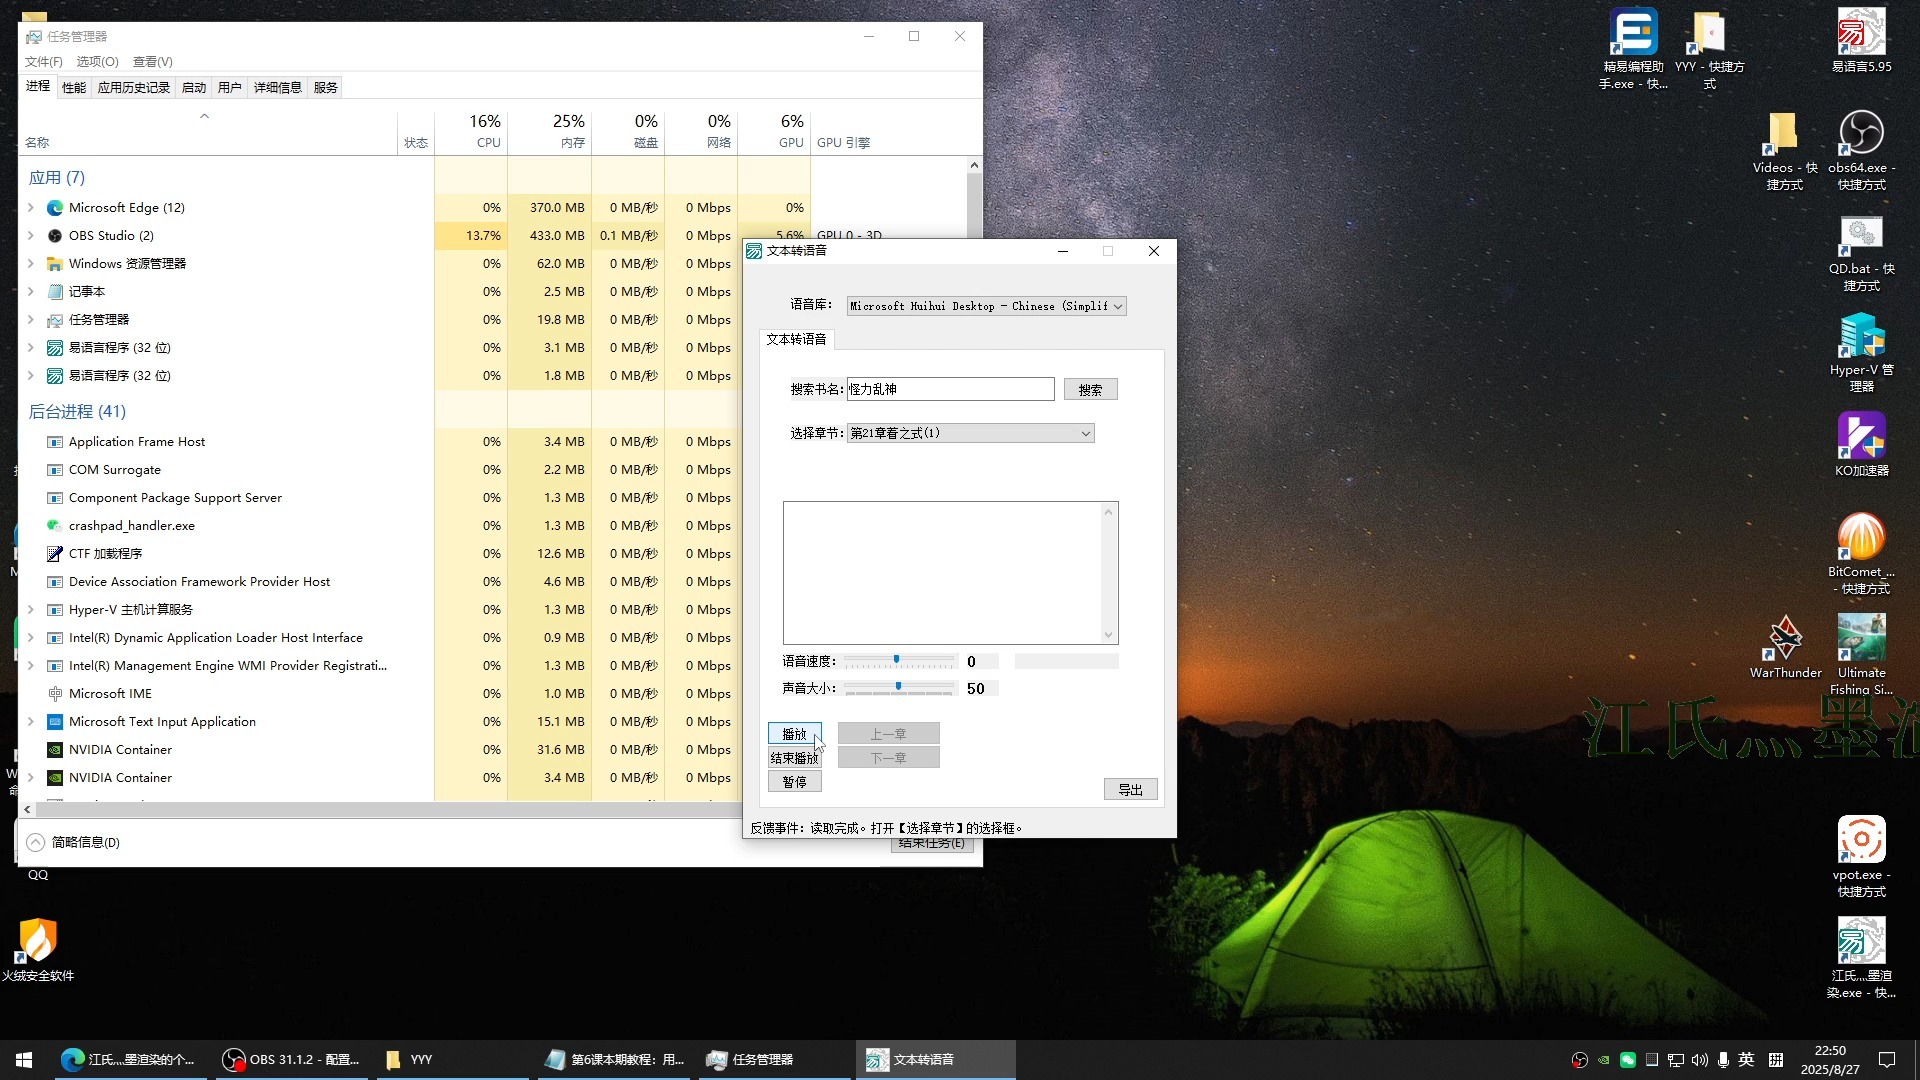Click Task Manager vertical scrollbar up arrow
1920x1080 pixels.
974,165
